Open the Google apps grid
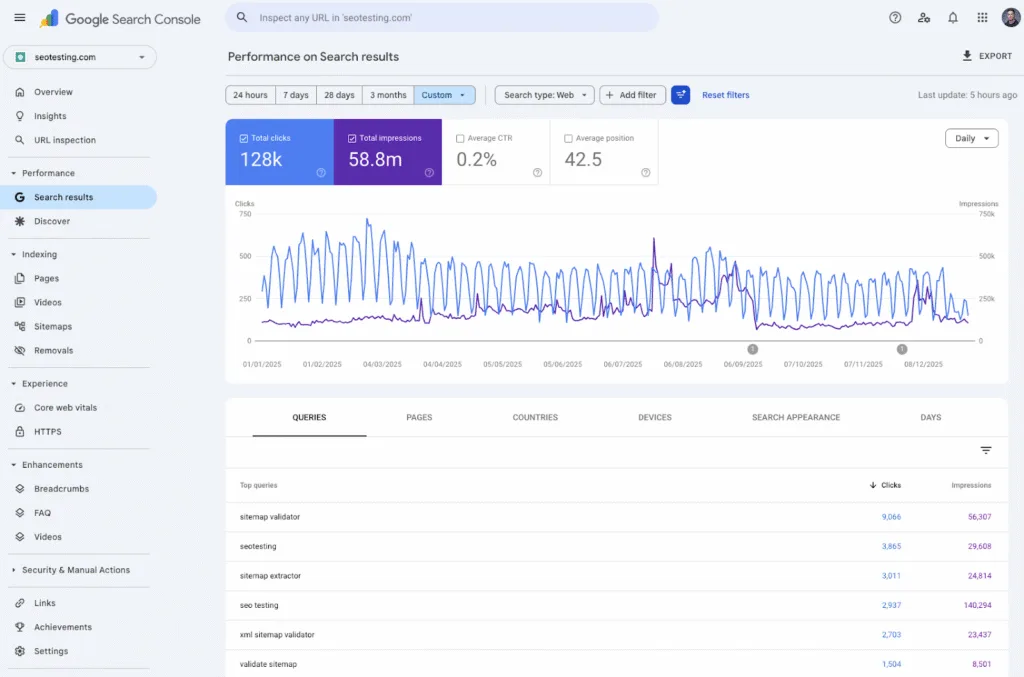The image size is (1024, 677). click(x=980, y=17)
